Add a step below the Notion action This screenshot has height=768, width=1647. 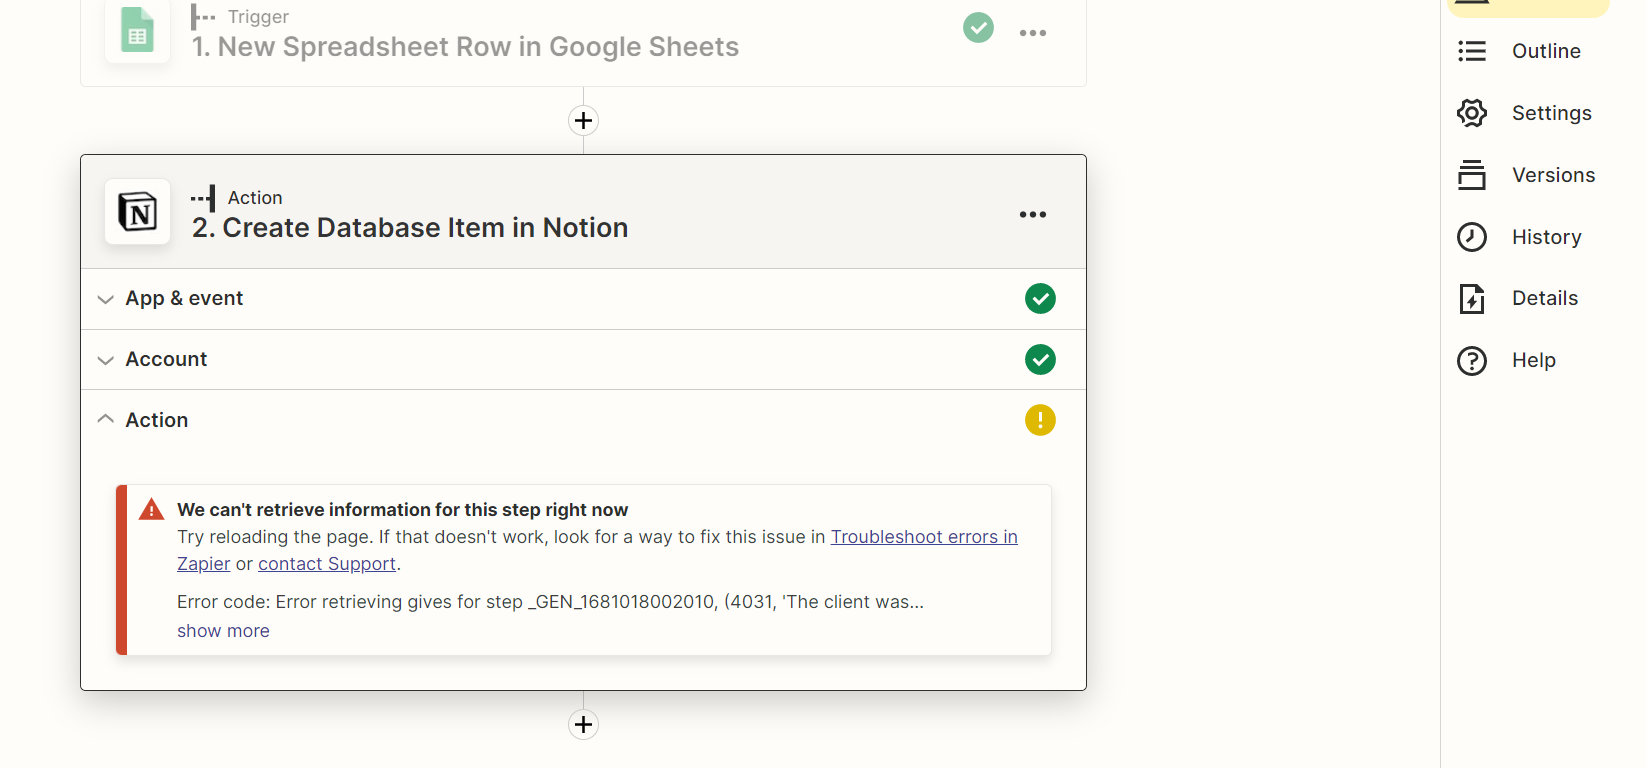point(583,724)
